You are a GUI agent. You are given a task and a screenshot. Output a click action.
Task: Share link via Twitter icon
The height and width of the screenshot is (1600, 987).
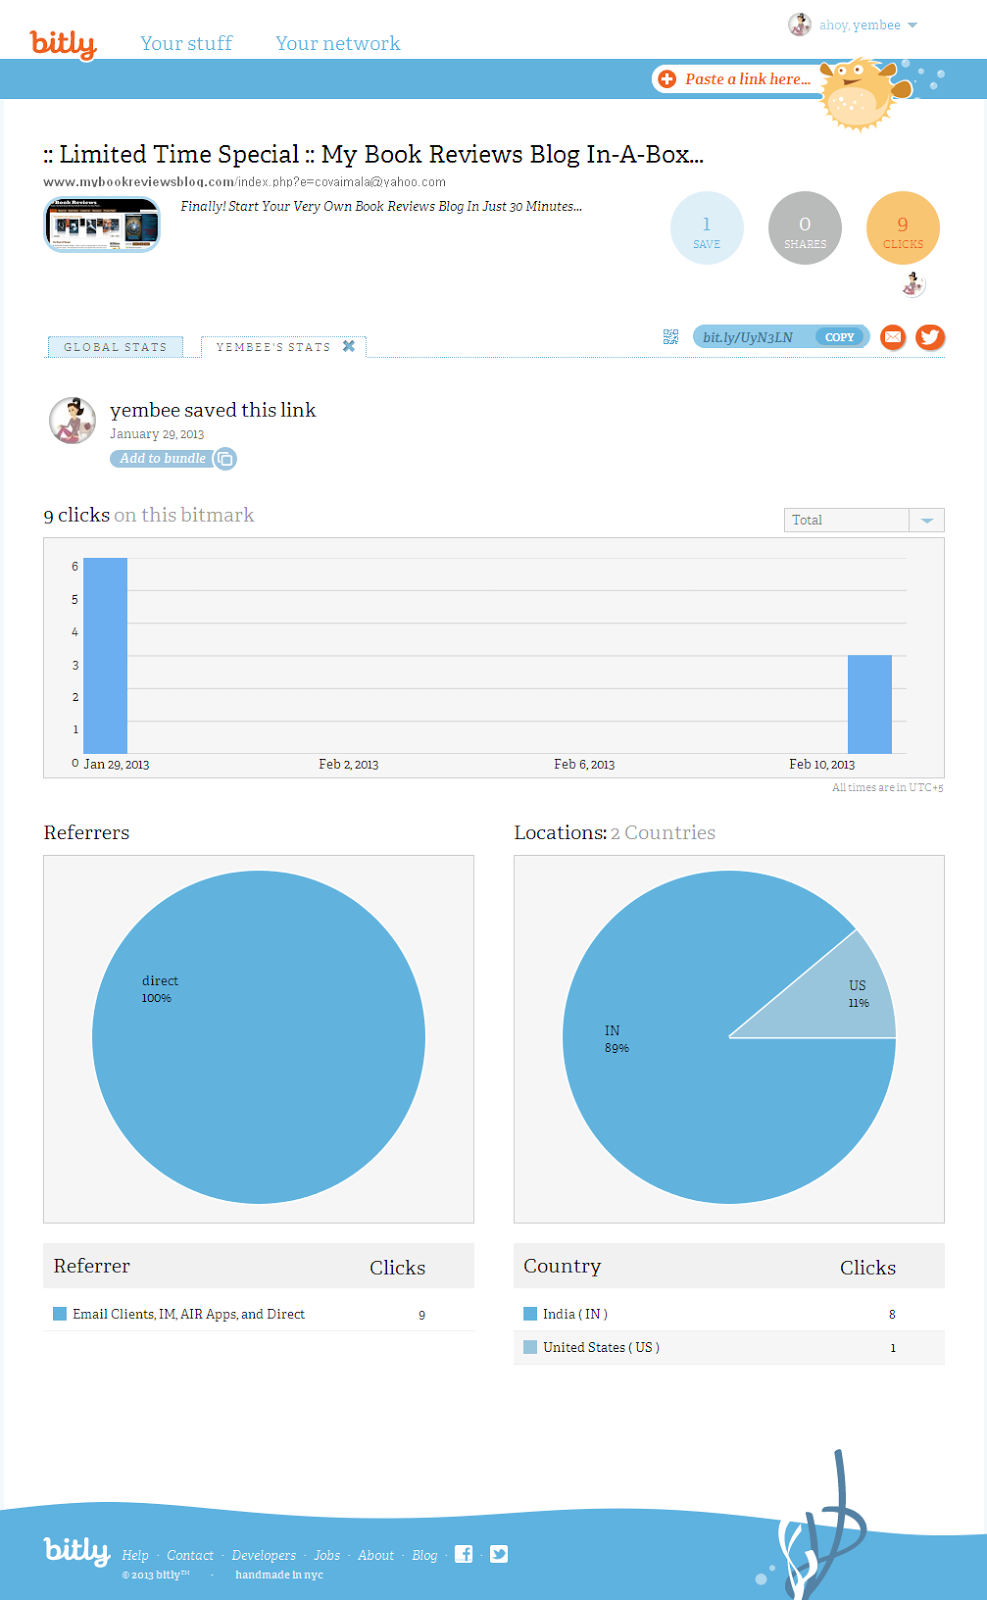930,337
